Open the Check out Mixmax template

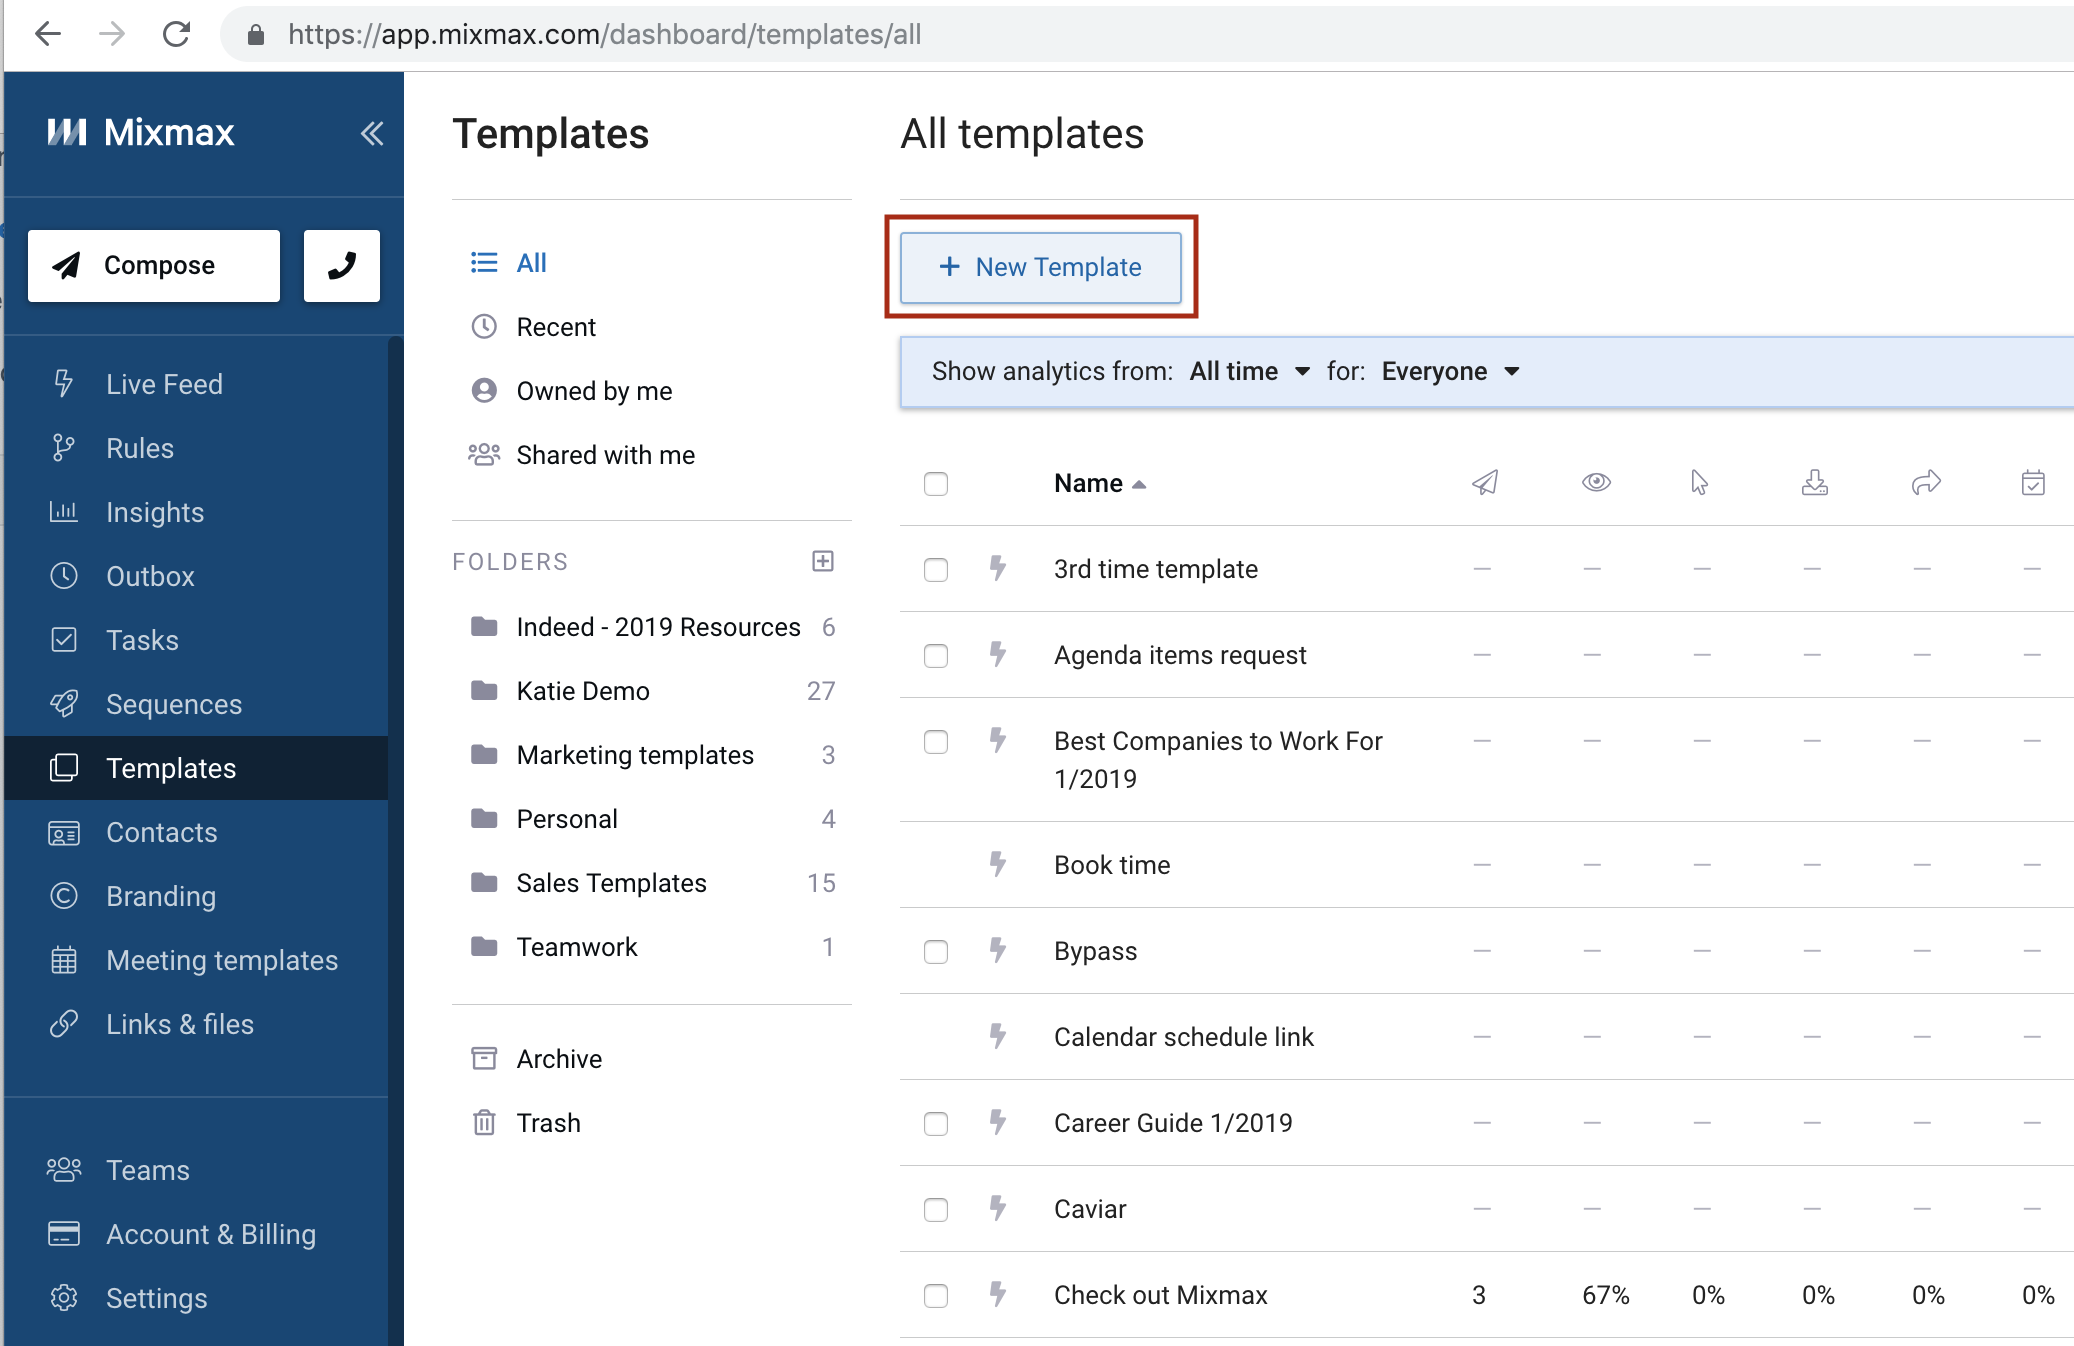(1161, 1295)
